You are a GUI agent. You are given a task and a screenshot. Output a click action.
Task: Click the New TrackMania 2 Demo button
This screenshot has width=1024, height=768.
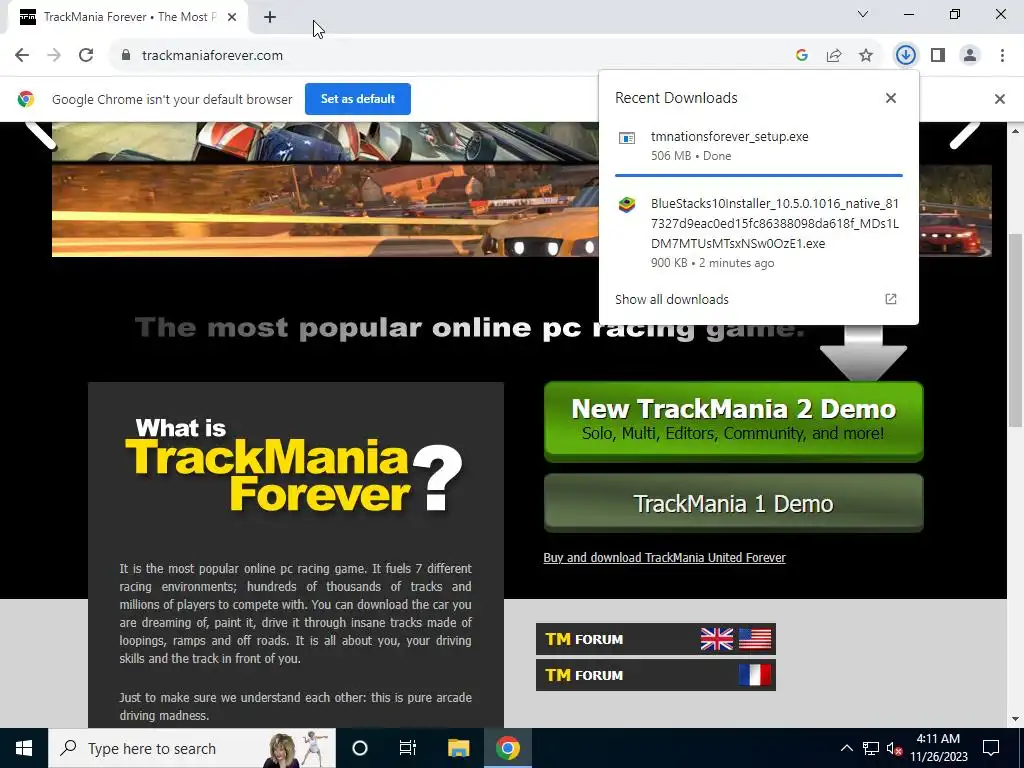733,421
